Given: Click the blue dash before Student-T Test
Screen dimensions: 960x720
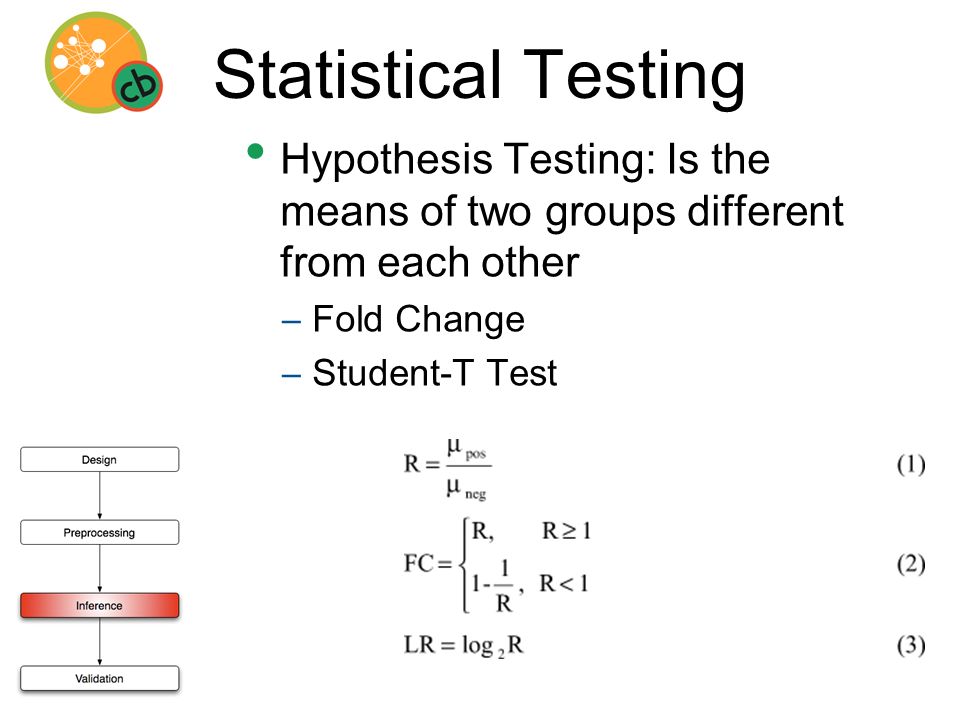Looking at the screenshot, I should pos(291,375).
